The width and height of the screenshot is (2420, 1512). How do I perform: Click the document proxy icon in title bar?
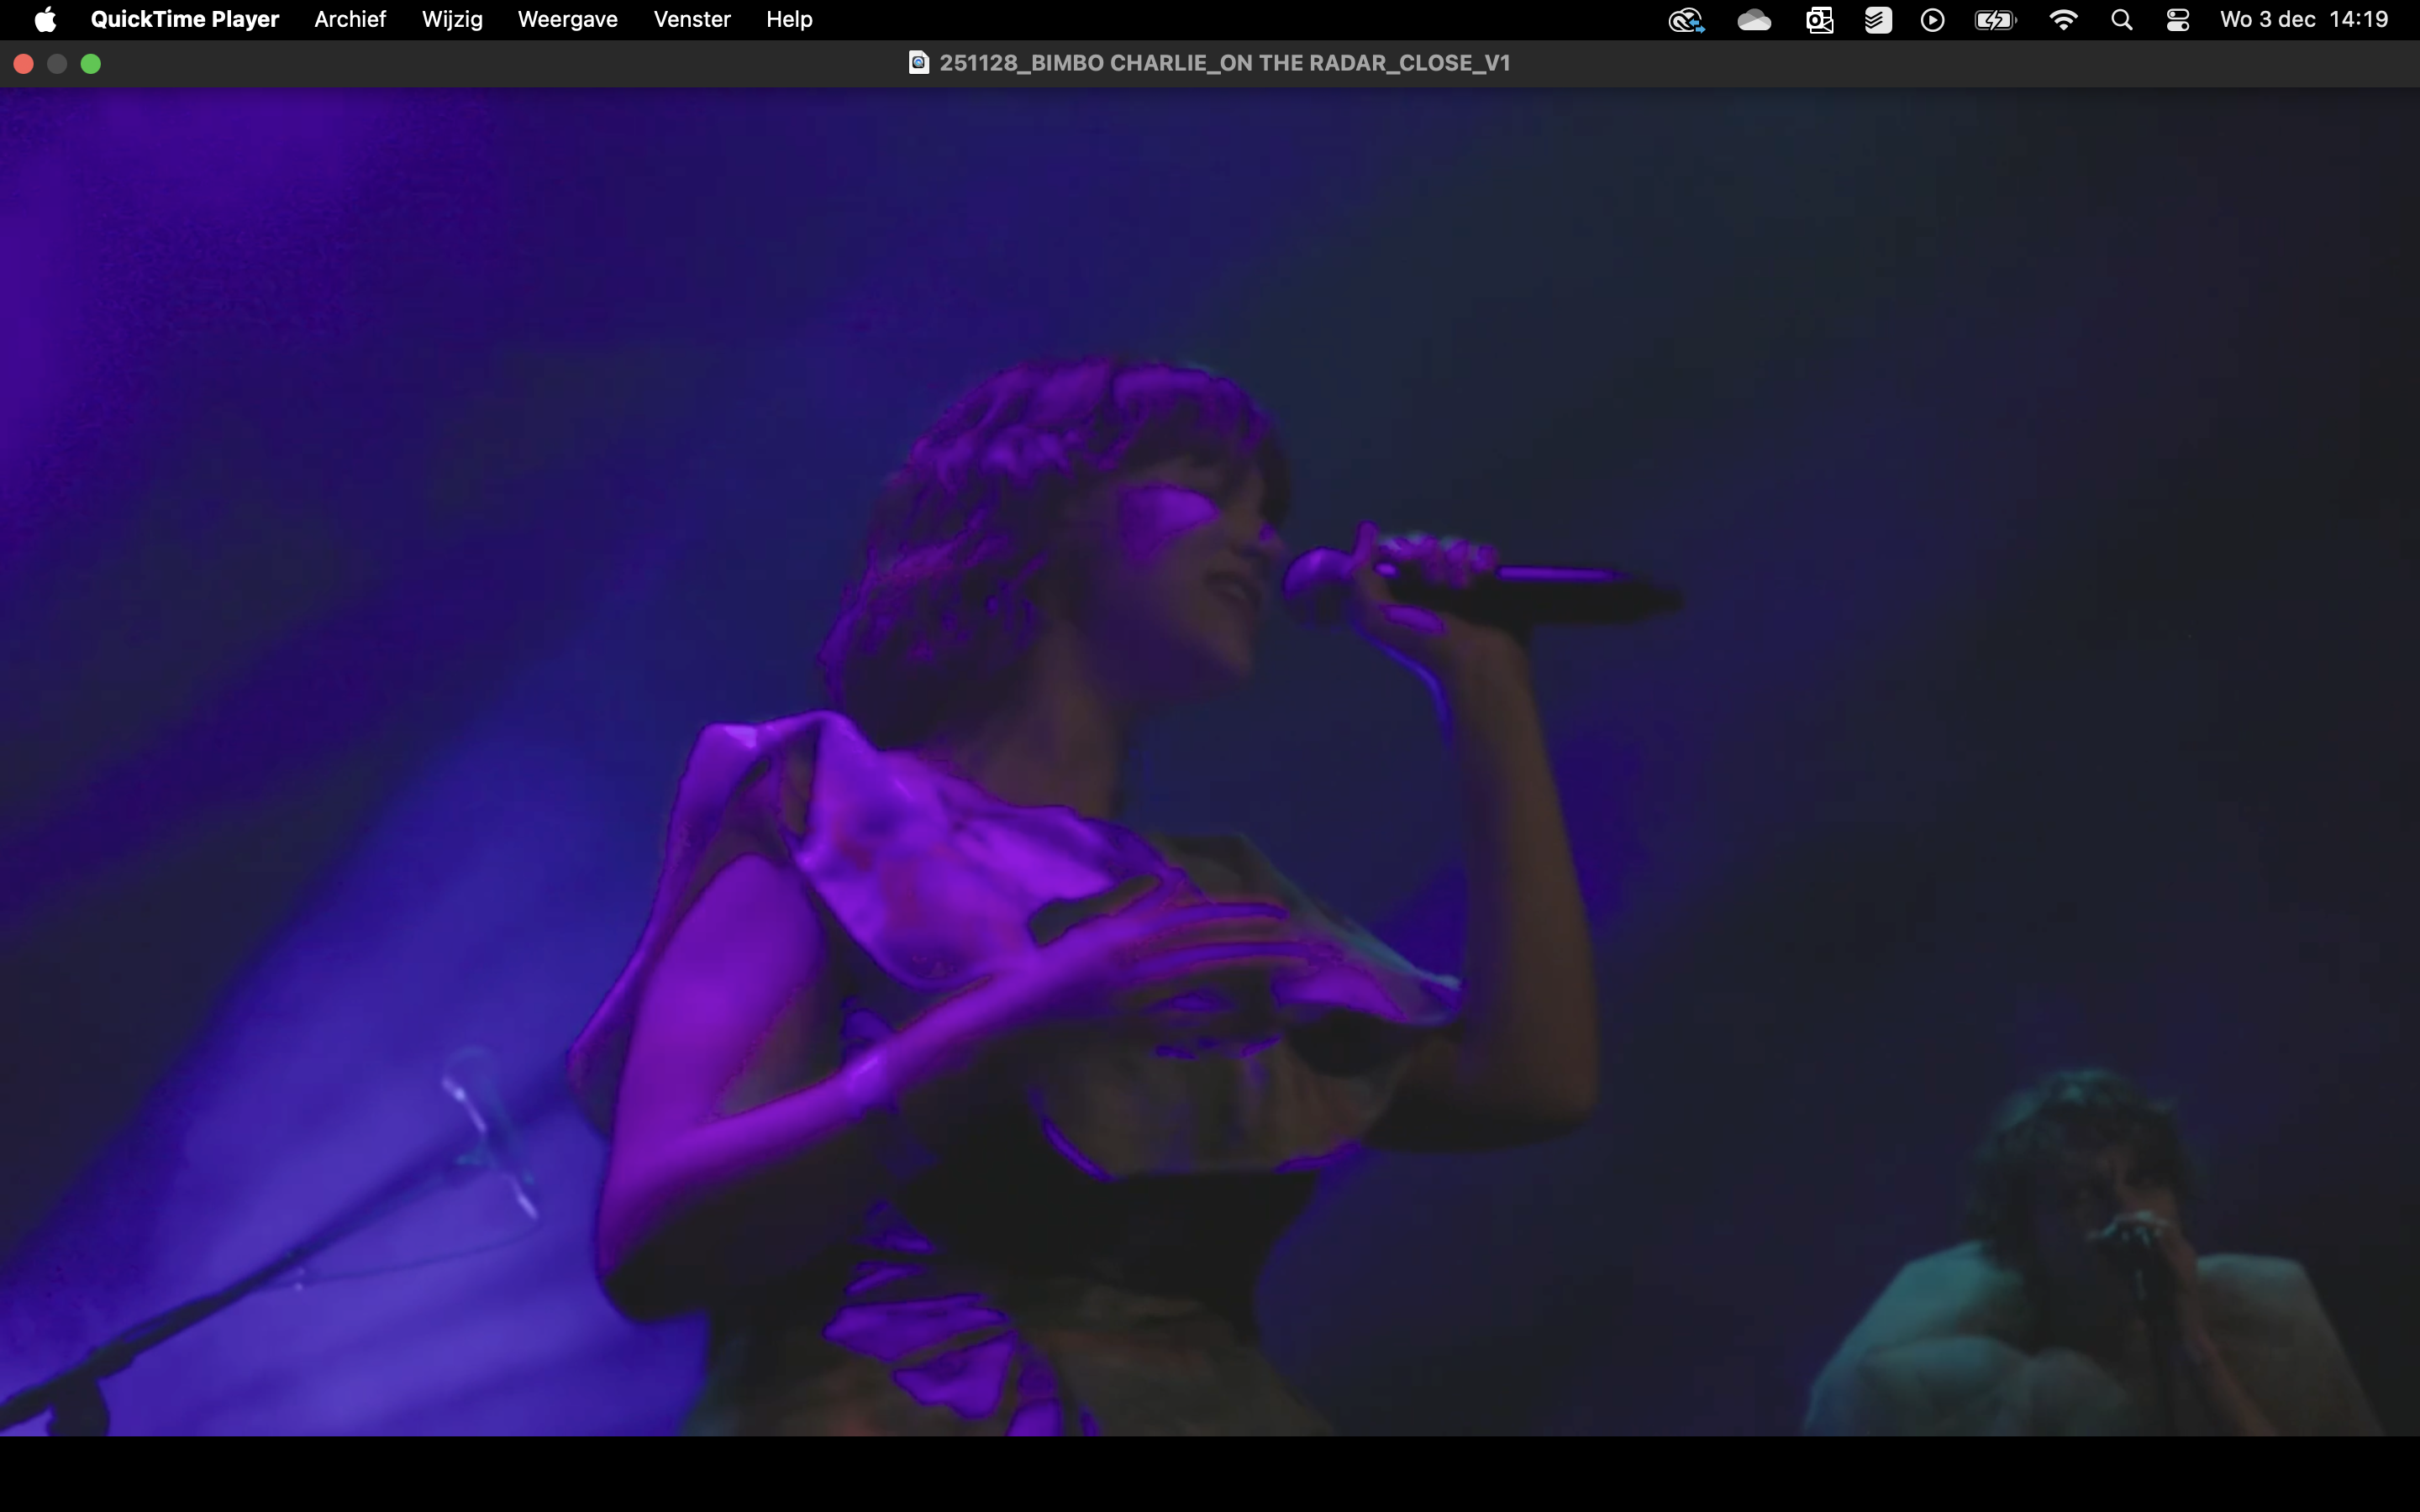[918, 63]
